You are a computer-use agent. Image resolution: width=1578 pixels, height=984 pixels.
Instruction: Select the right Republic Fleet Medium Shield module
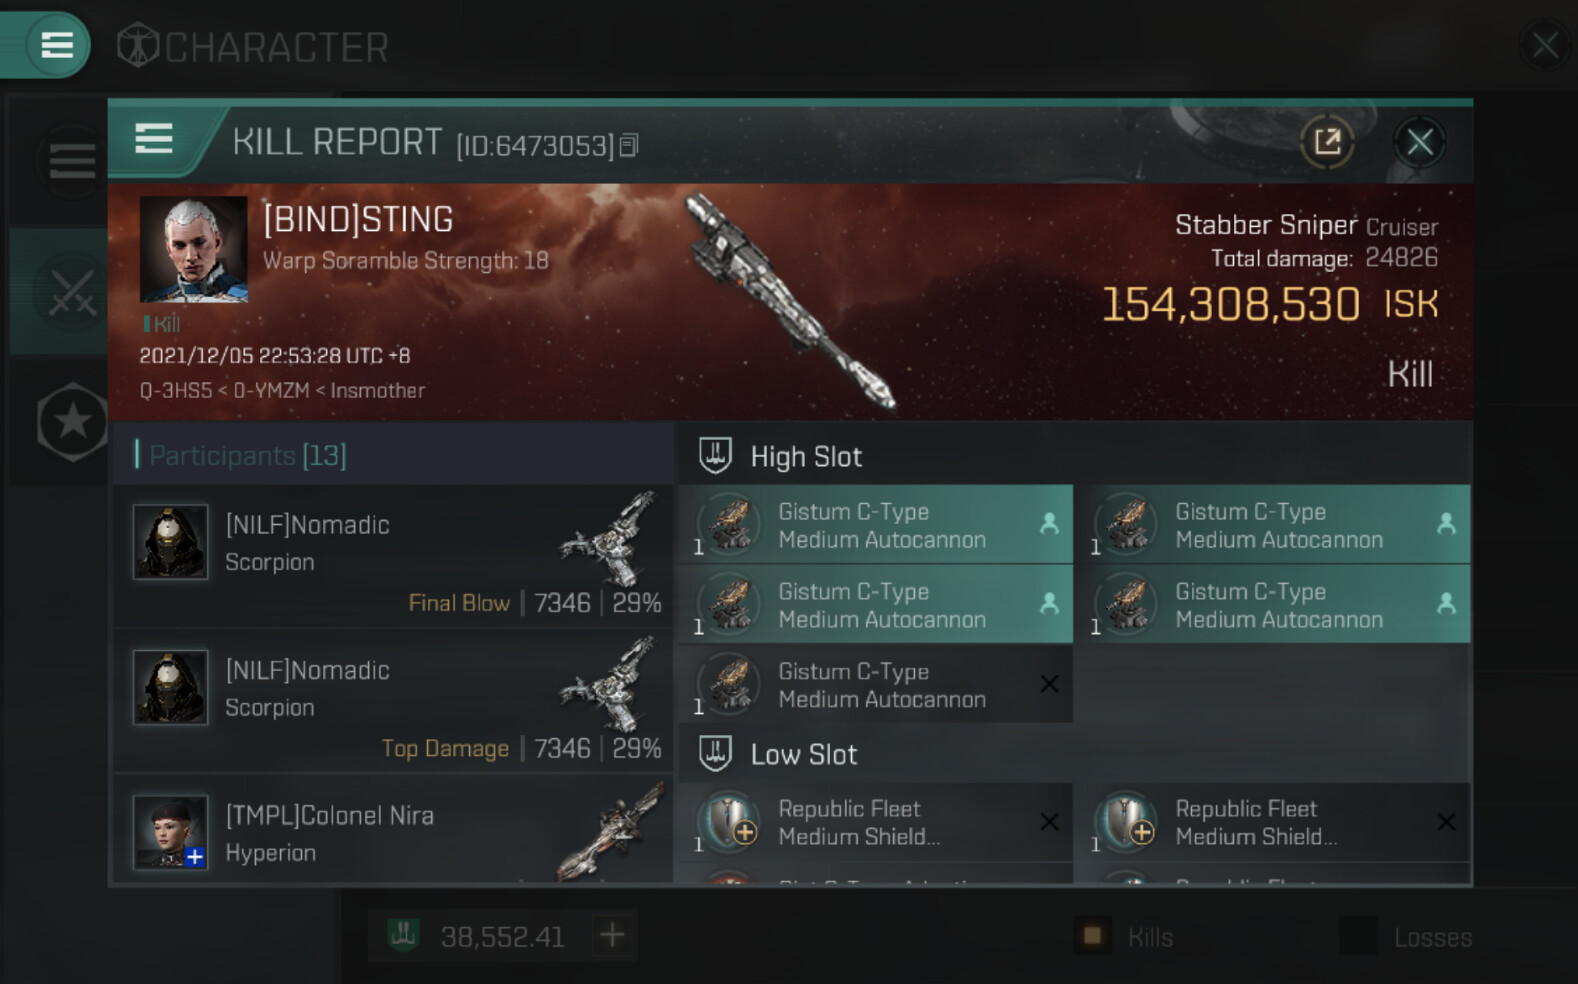(x=1273, y=822)
